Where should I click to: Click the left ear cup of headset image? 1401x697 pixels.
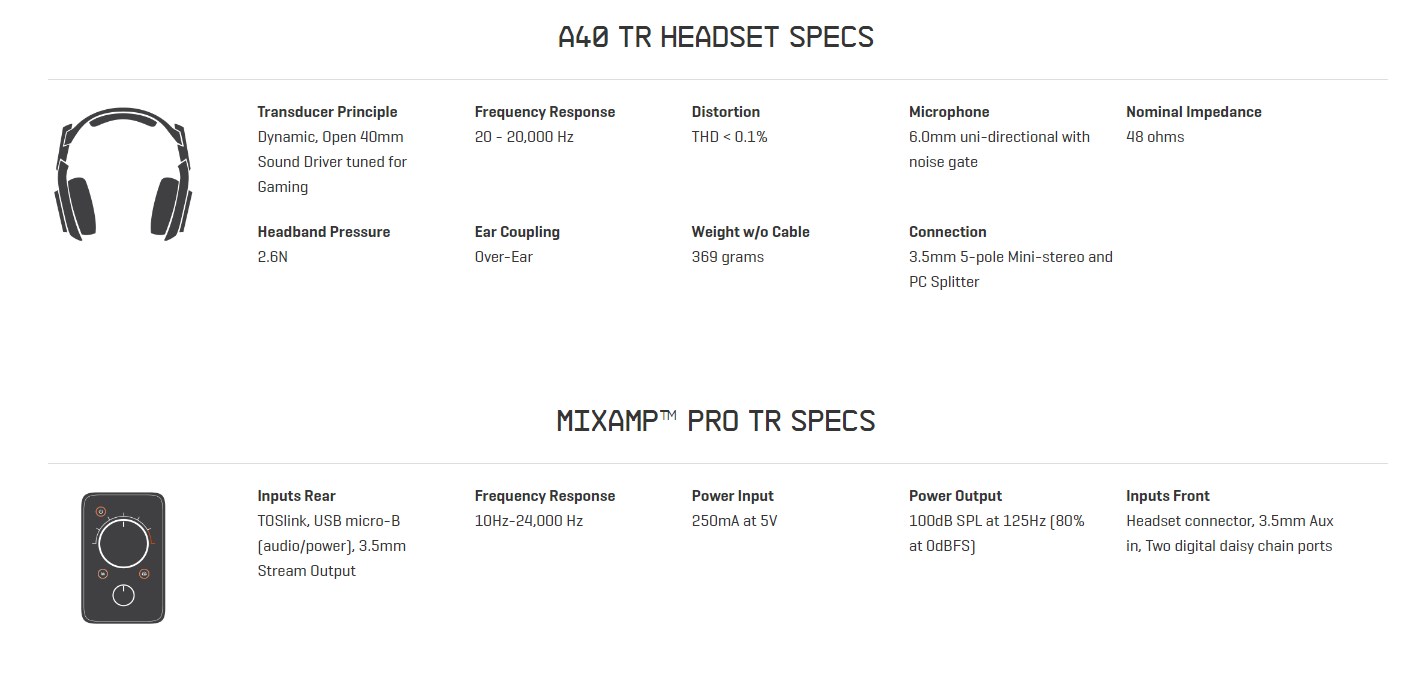[x=76, y=207]
